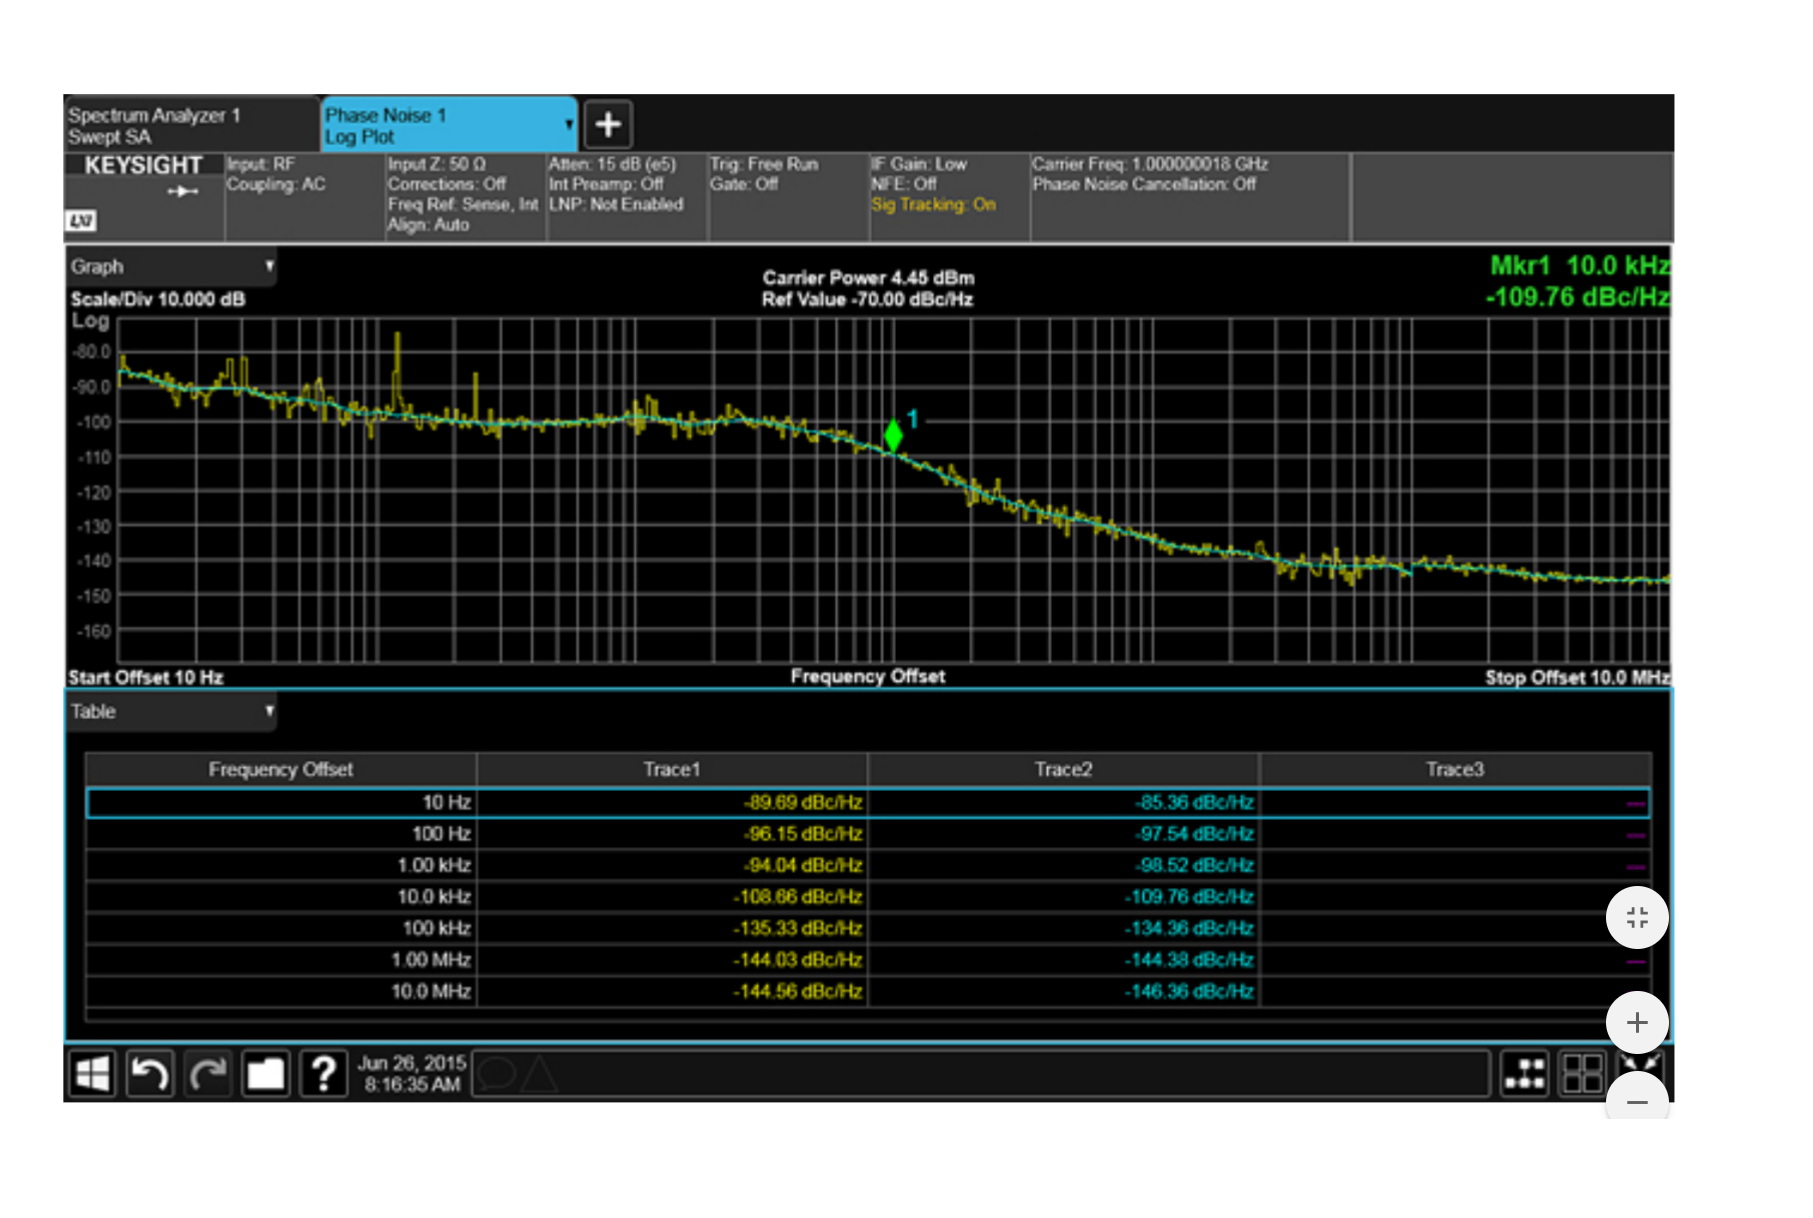
Task: Click Trace2 value -134.36 dBc/Hz
Action: click(x=1189, y=929)
